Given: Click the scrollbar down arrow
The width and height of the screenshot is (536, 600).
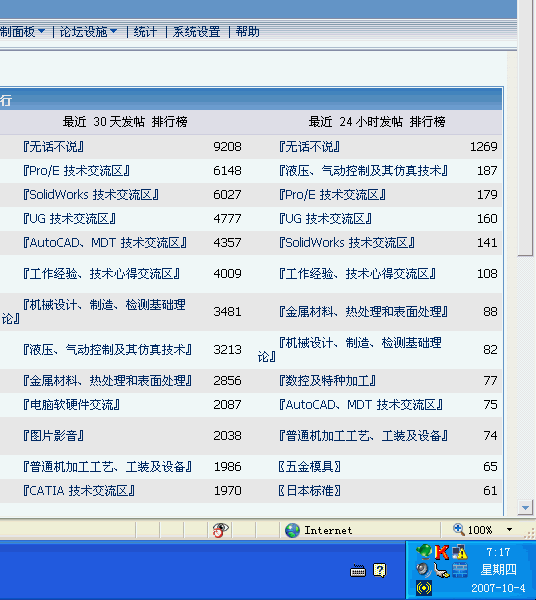Looking at the screenshot, I should [x=525, y=508].
